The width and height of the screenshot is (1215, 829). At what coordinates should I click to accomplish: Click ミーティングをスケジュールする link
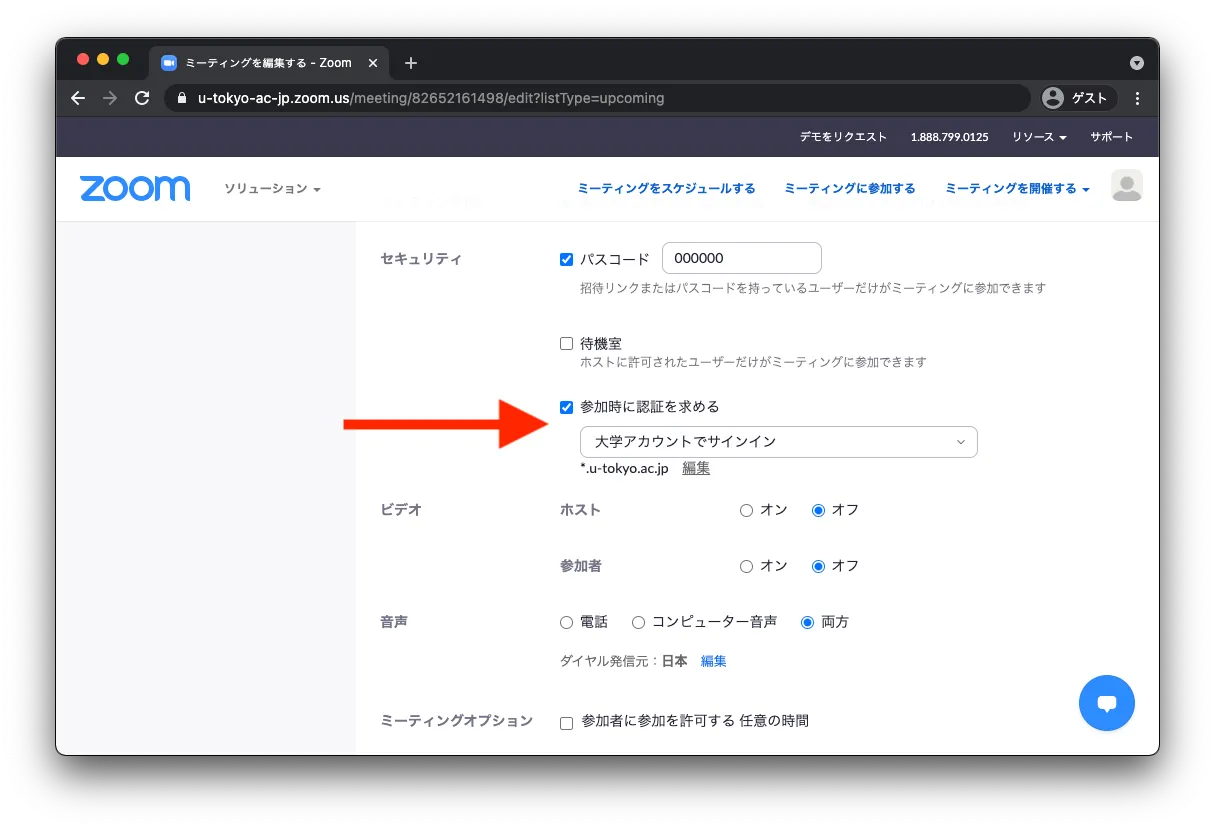pos(666,188)
